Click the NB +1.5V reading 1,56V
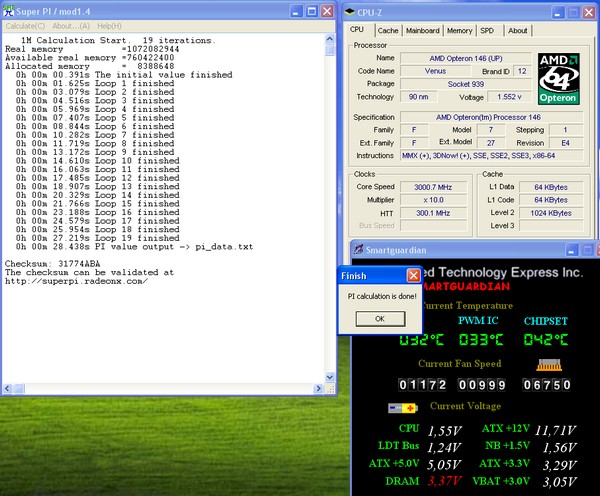The image size is (600, 496). coord(560,447)
